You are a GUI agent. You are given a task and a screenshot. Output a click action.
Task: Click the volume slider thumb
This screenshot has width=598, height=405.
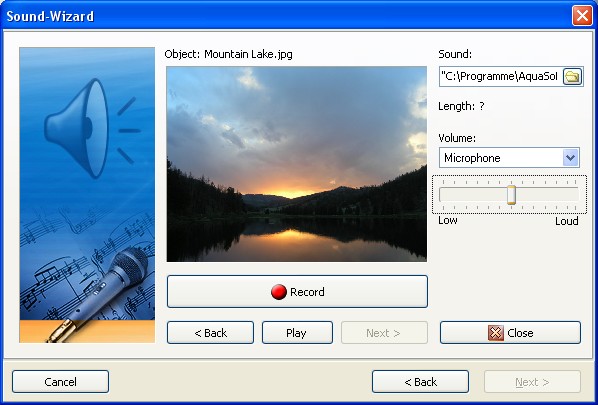pyautogui.click(x=511, y=195)
